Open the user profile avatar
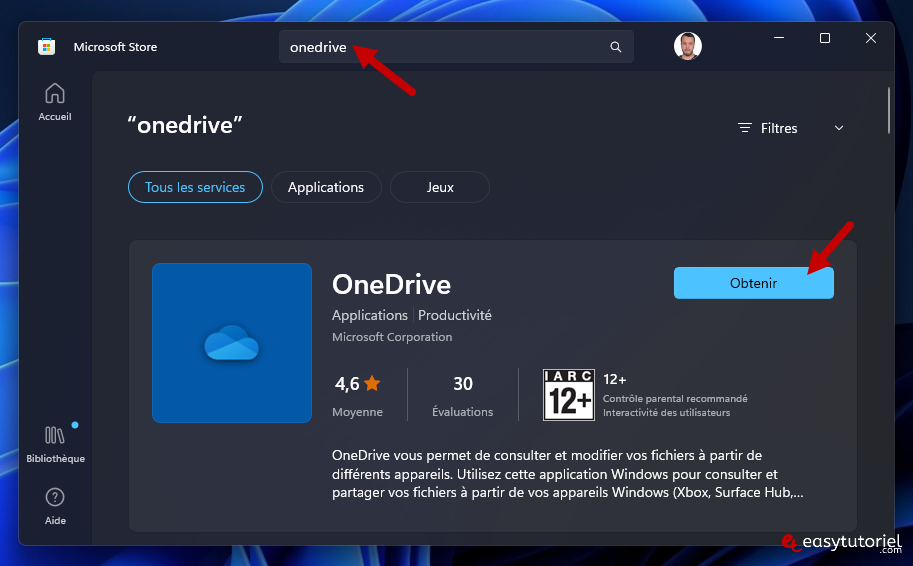The width and height of the screenshot is (913, 566). pos(688,46)
